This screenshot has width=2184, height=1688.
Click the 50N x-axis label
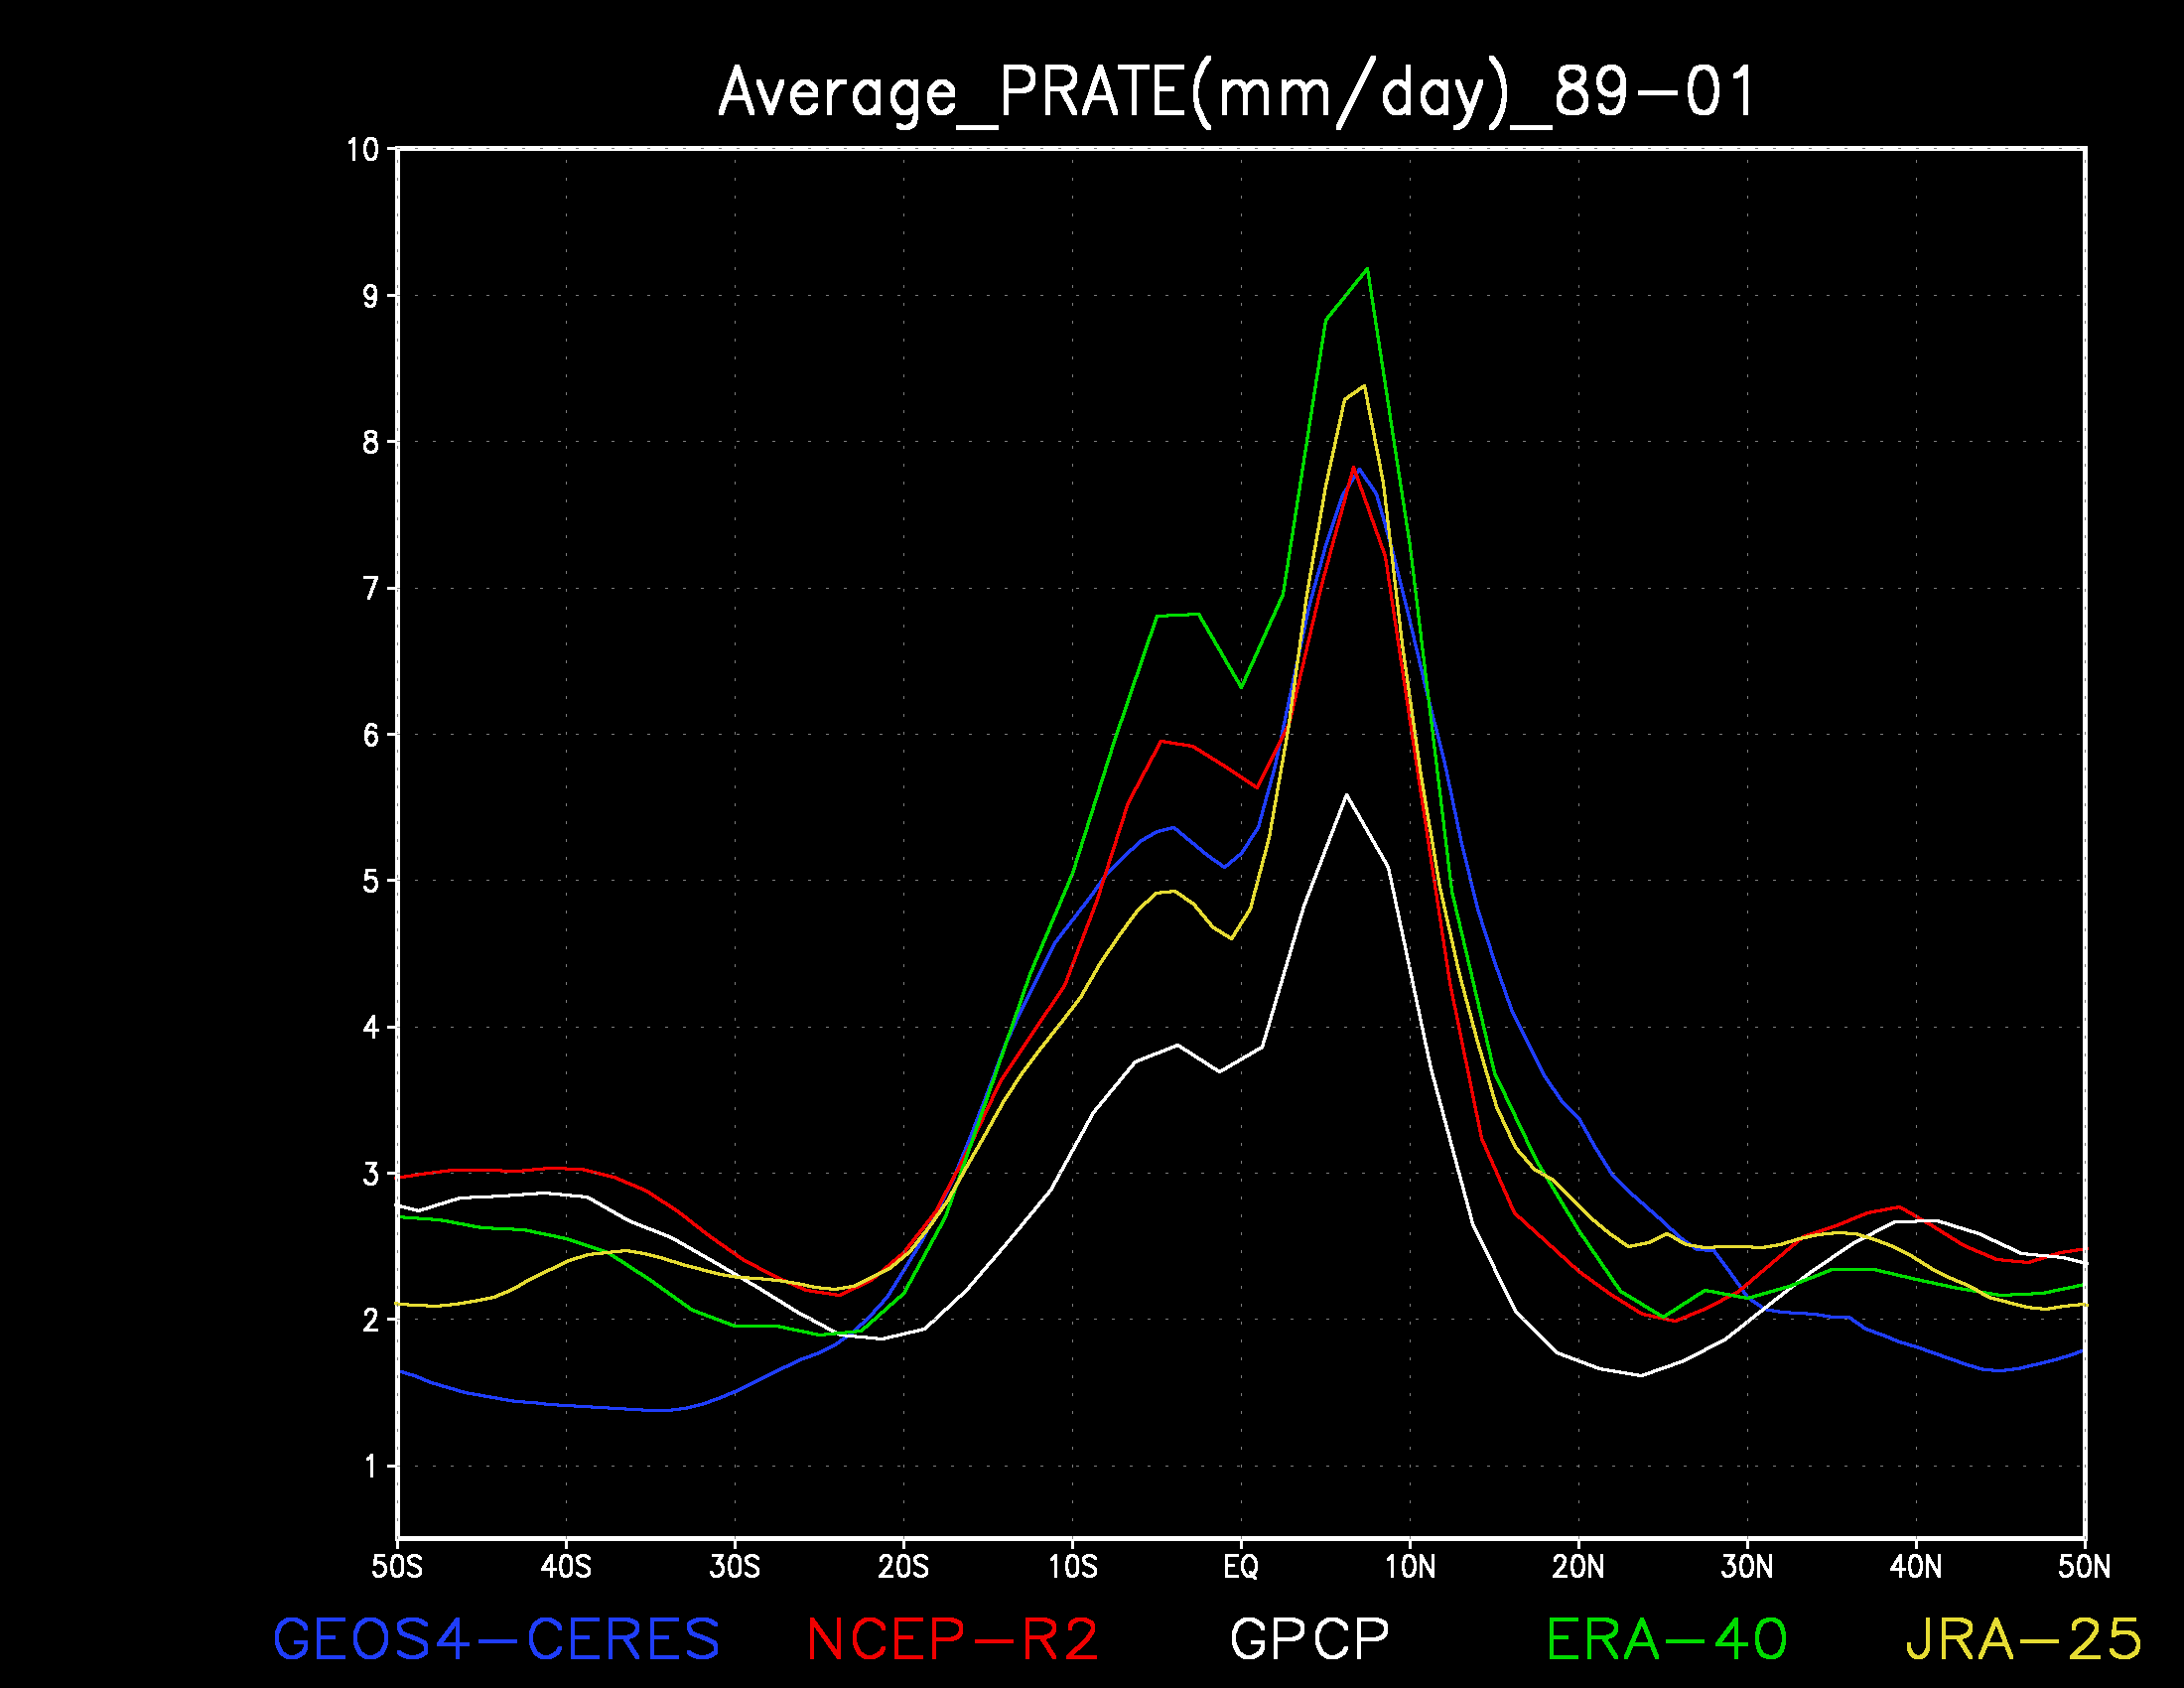(2084, 1566)
